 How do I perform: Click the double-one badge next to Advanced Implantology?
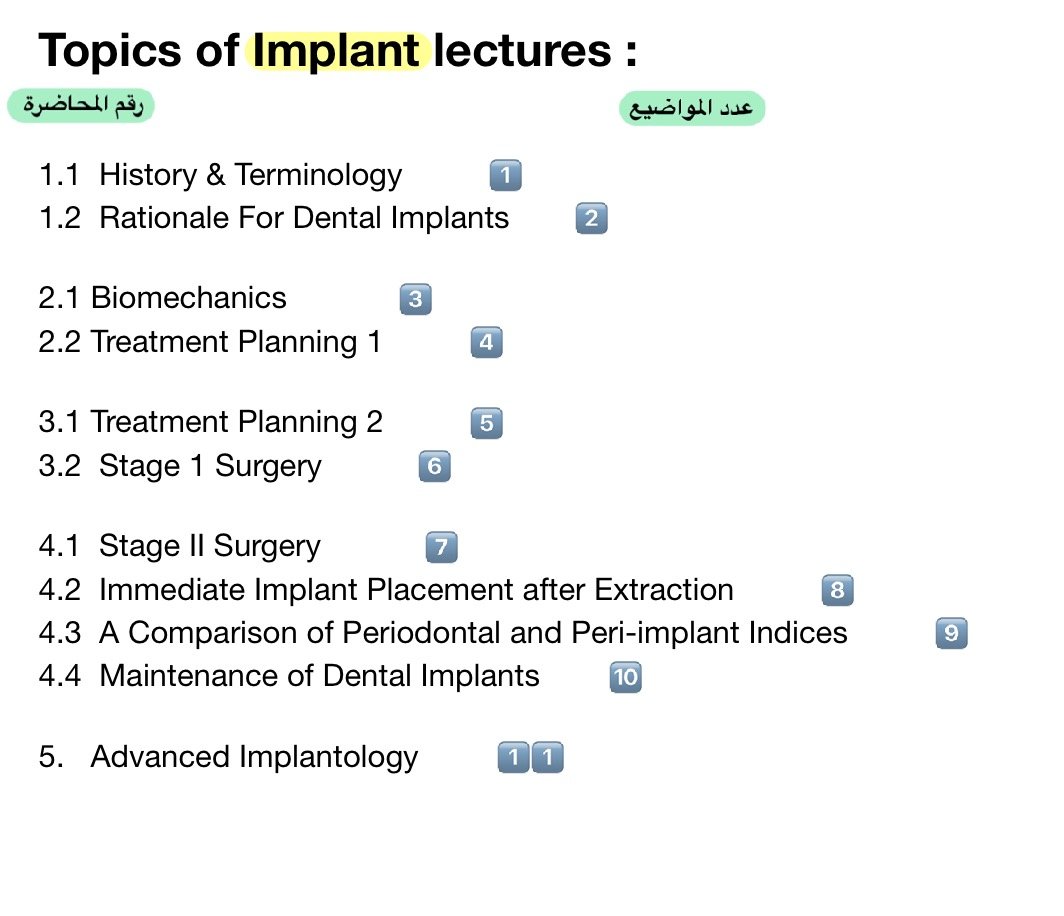tap(531, 758)
